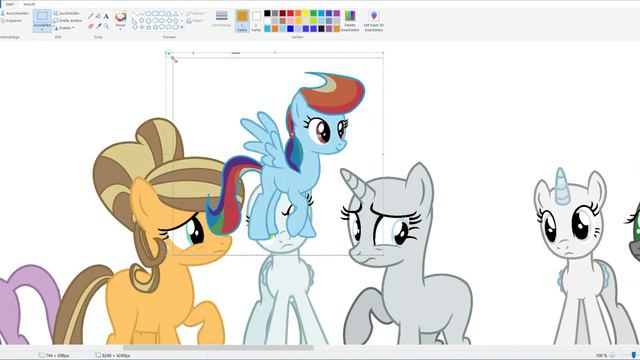Pick the bright red color swatch

point(290,13)
